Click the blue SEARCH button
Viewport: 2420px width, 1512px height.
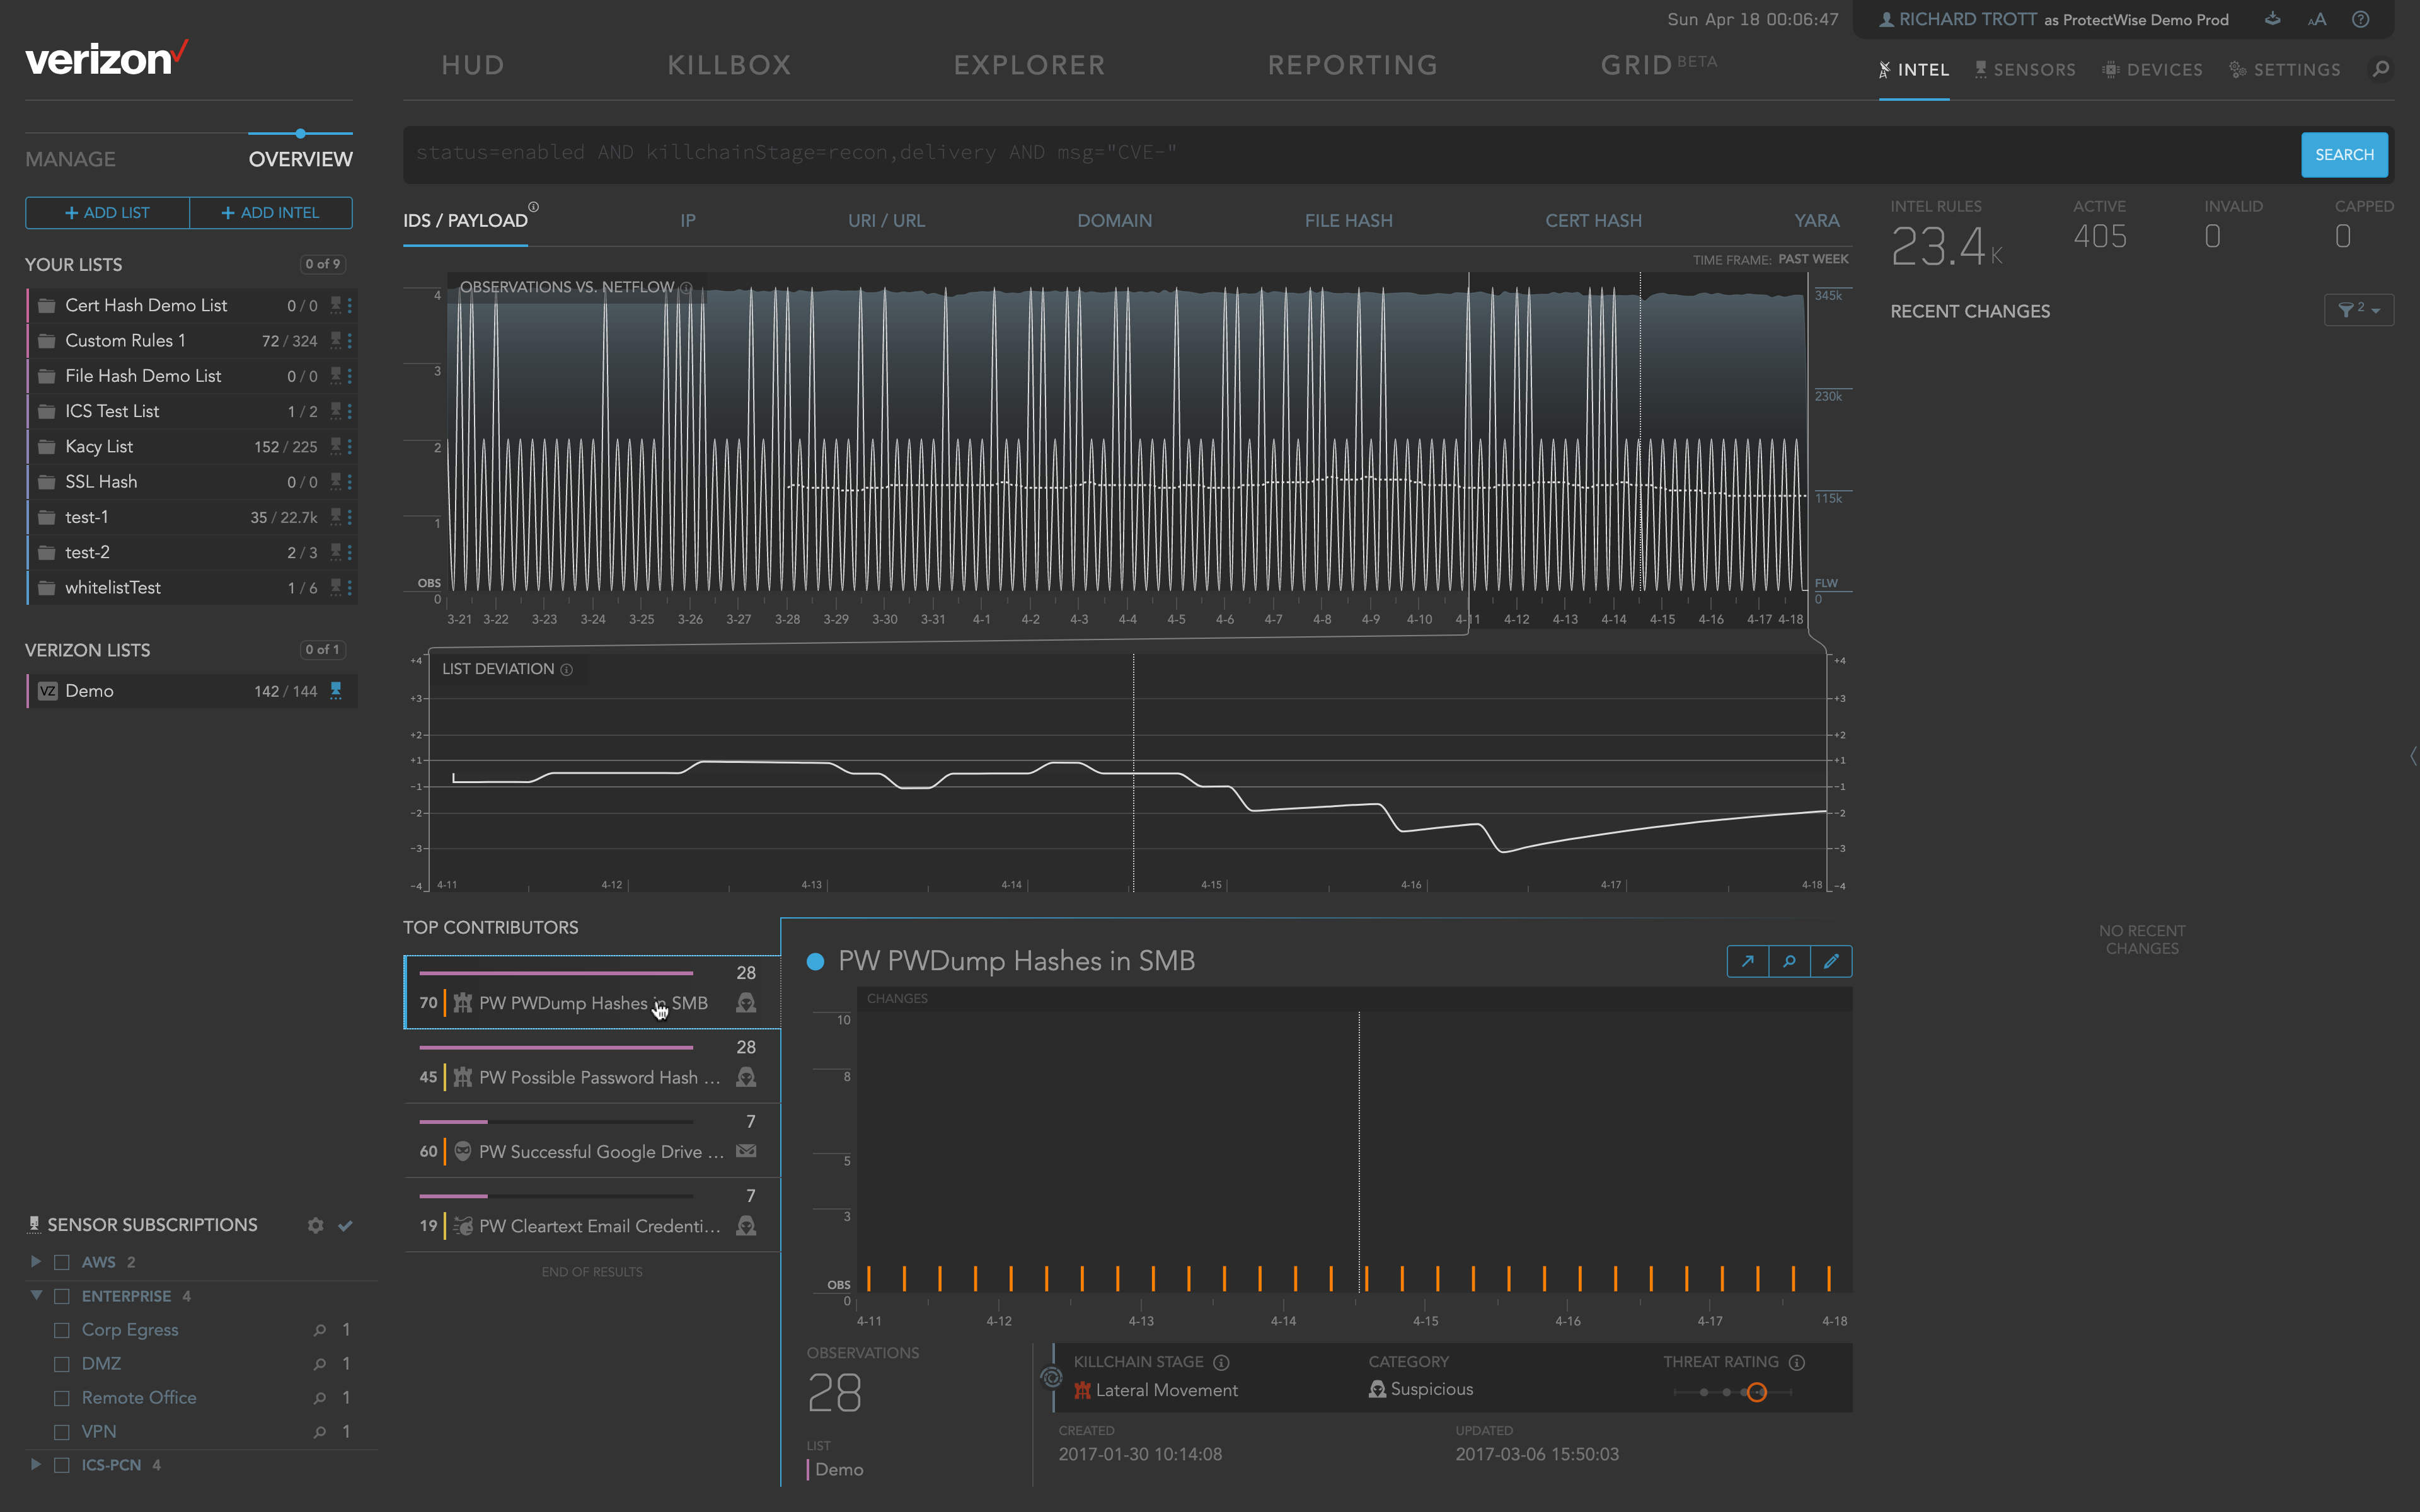tap(2344, 155)
